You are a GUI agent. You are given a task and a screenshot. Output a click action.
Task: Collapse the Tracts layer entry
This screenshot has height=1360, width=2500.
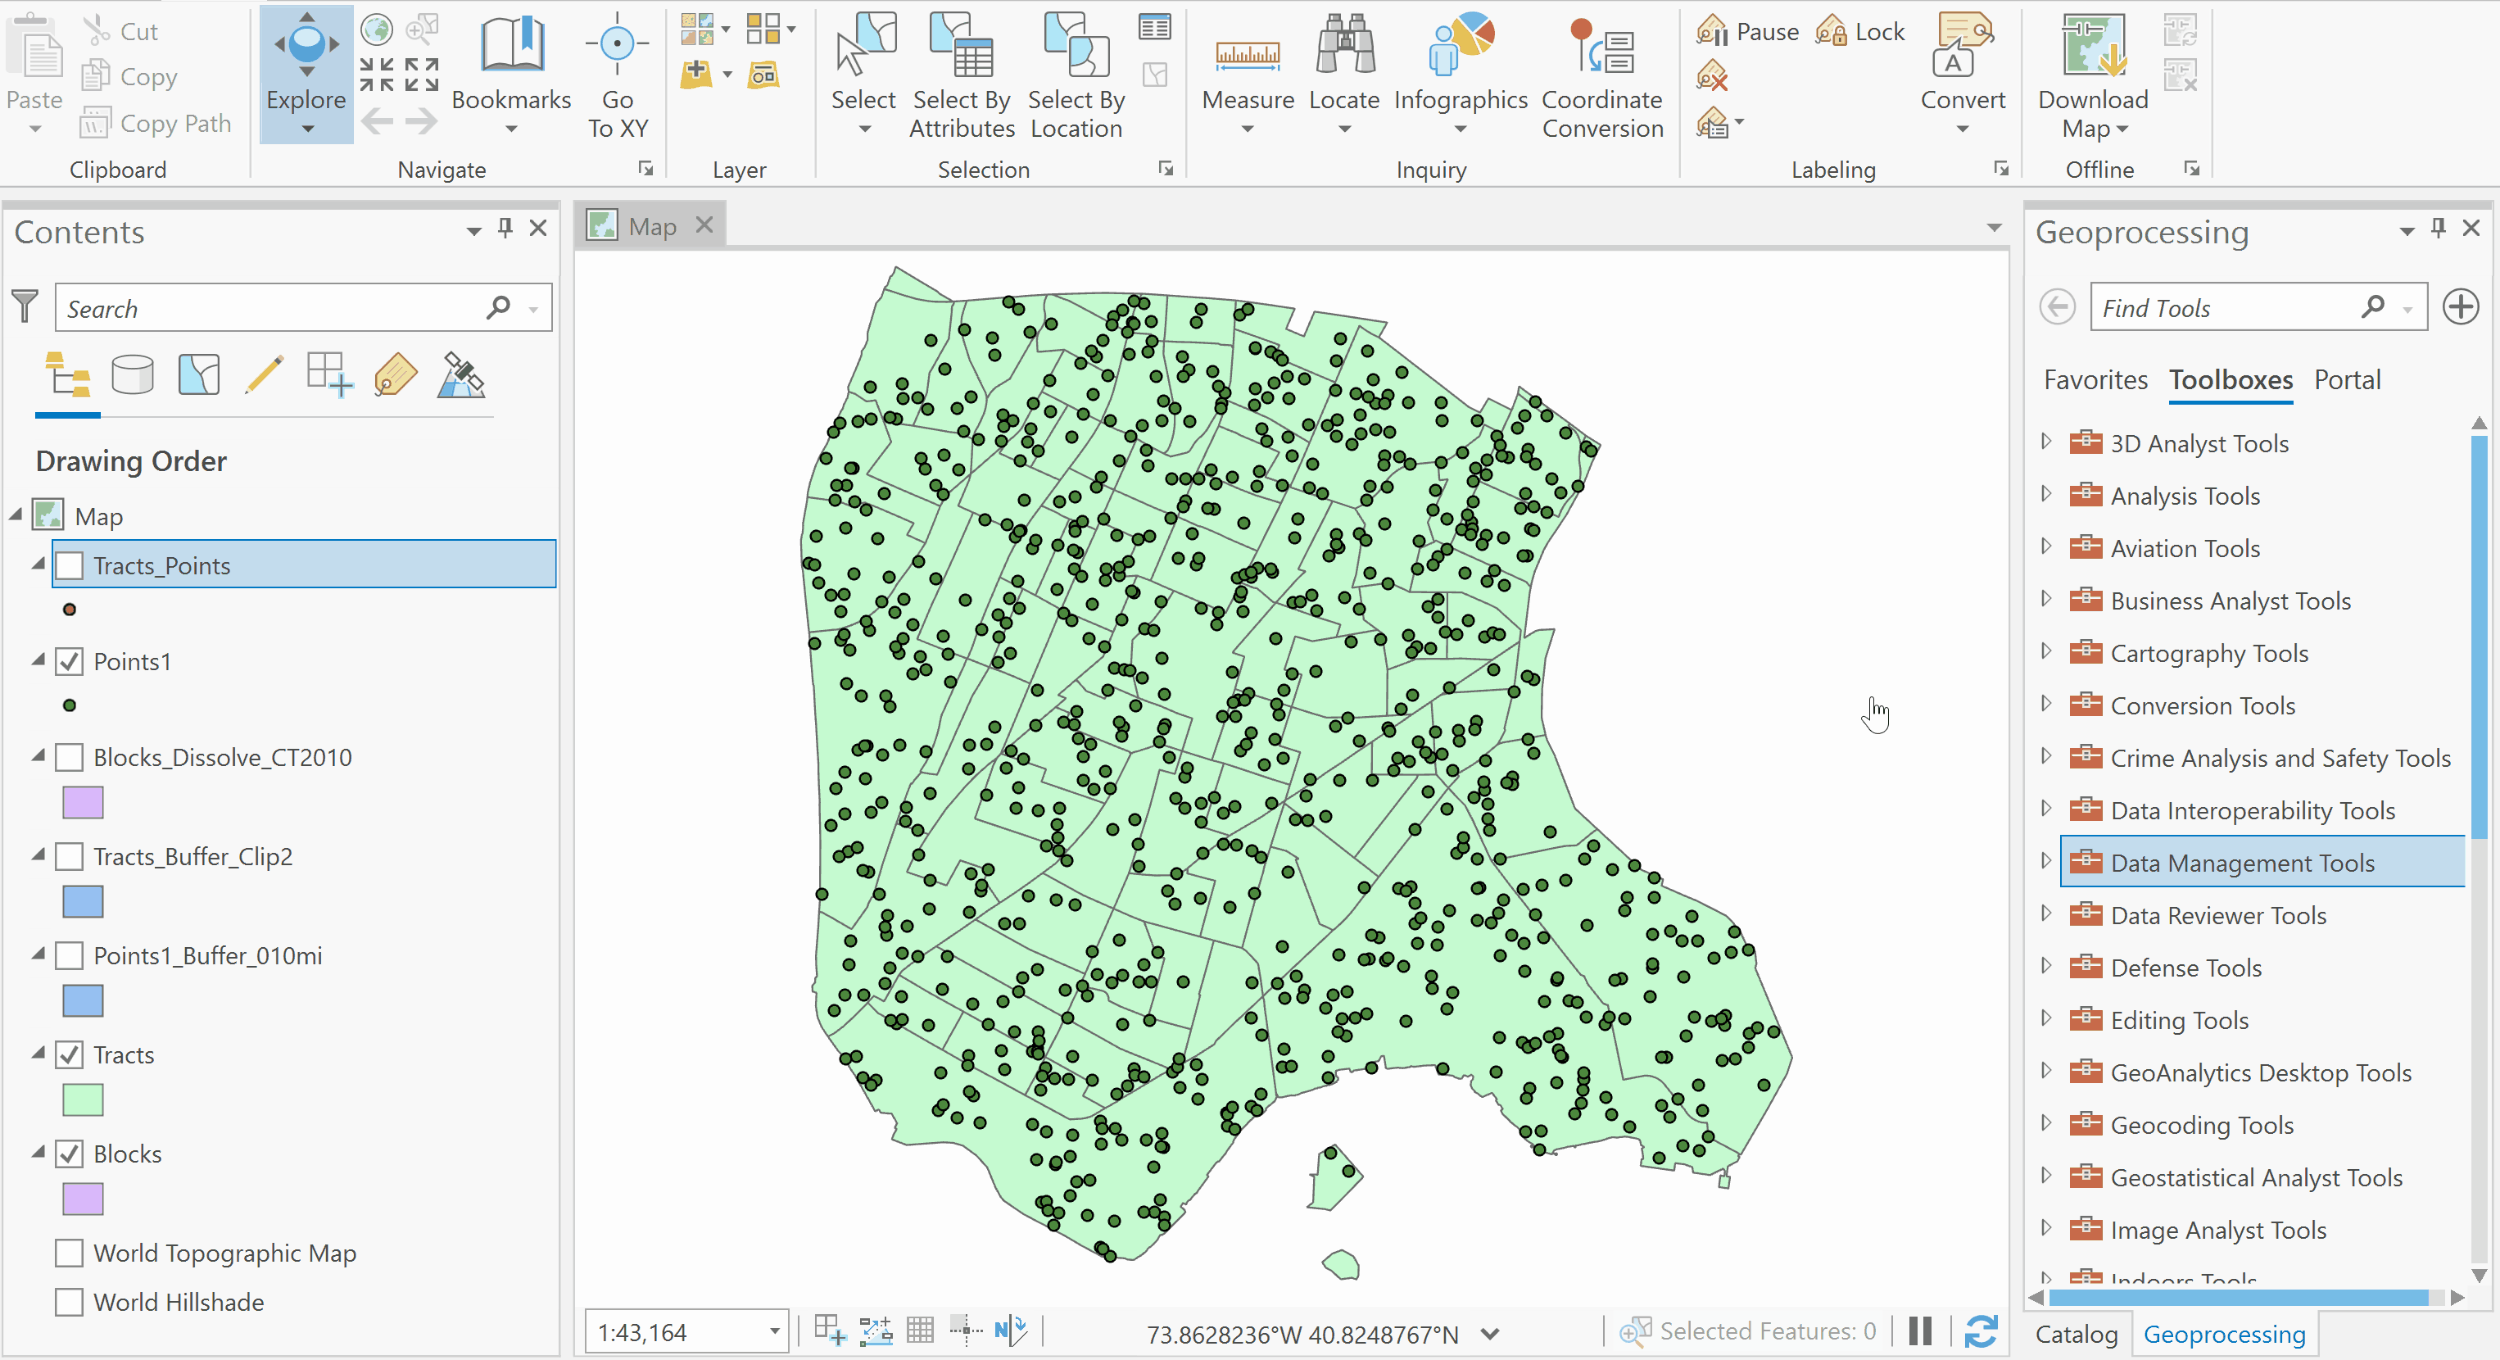click(x=39, y=1054)
